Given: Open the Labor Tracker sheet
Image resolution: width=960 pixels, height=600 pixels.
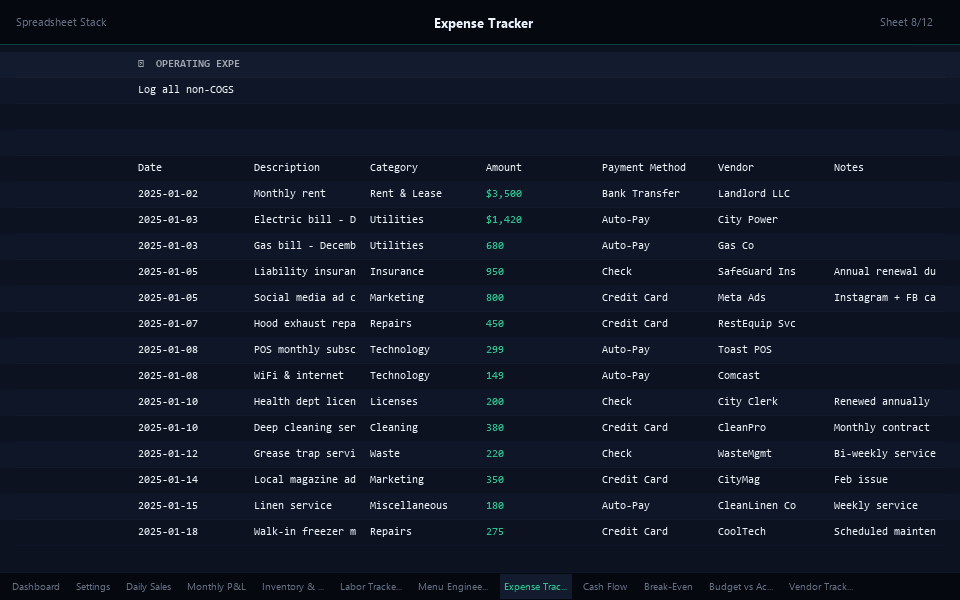Looking at the screenshot, I should pyautogui.click(x=371, y=587).
